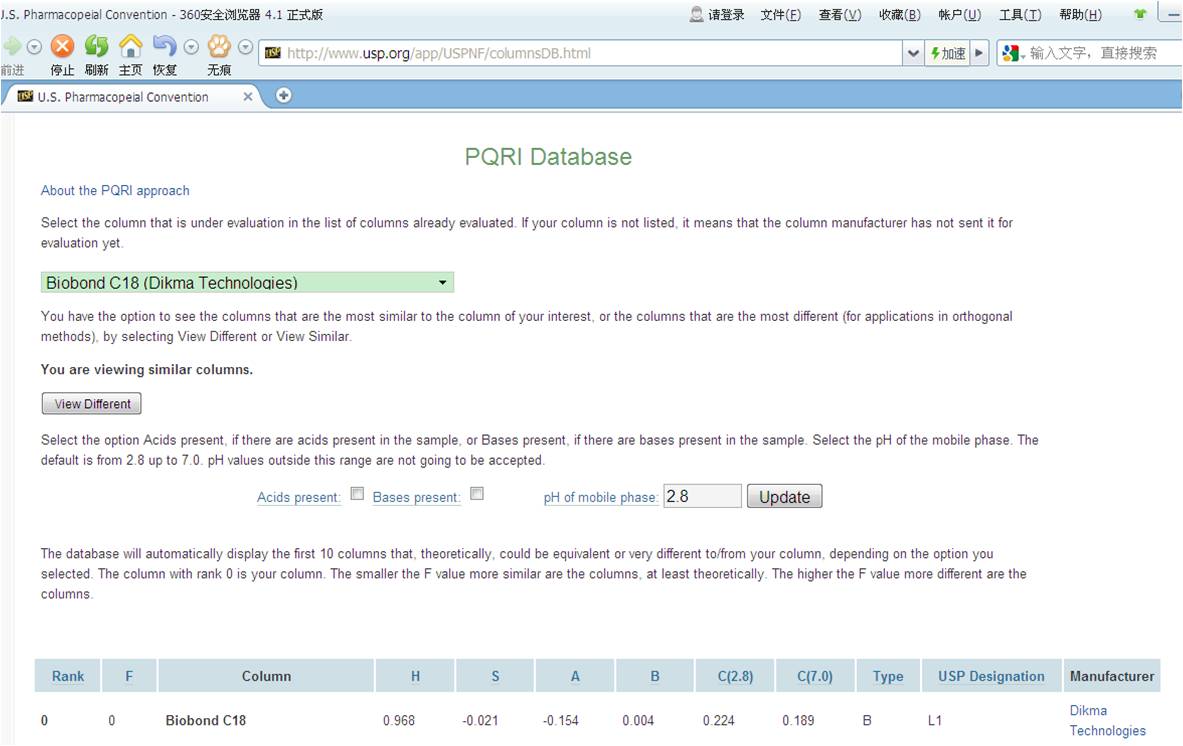1183x746 pixels.
Task: Open the 帮助(H) menu
Action: (1080, 14)
